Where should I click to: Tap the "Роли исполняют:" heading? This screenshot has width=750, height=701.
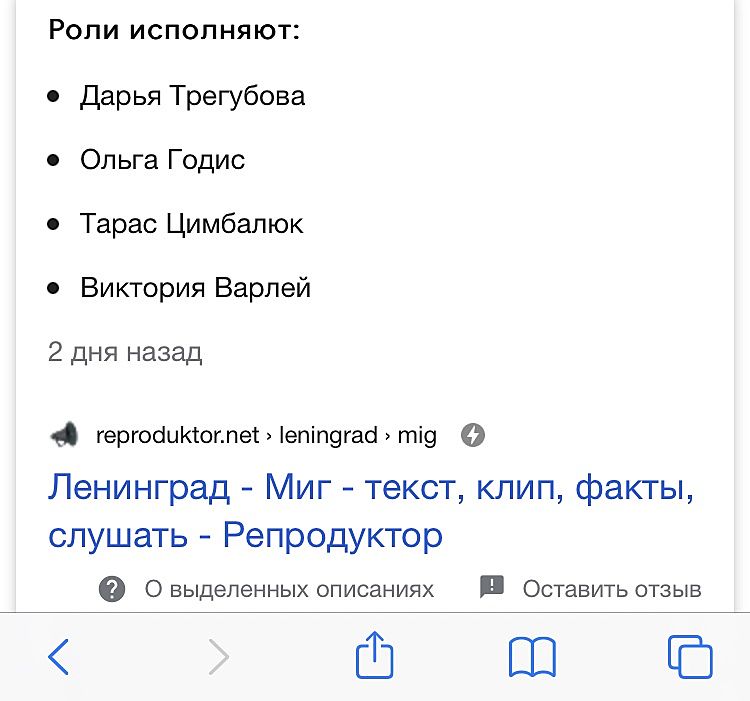tap(174, 29)
